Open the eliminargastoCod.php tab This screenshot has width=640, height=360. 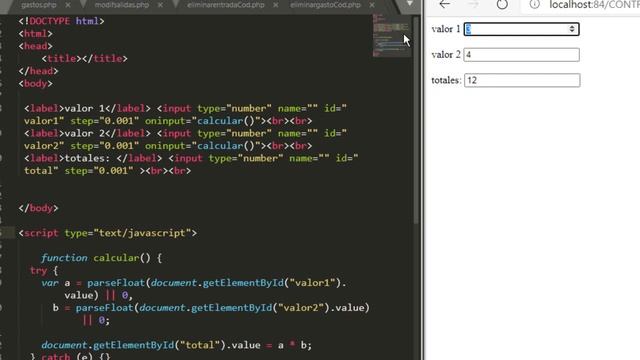(x=325, y=5)
